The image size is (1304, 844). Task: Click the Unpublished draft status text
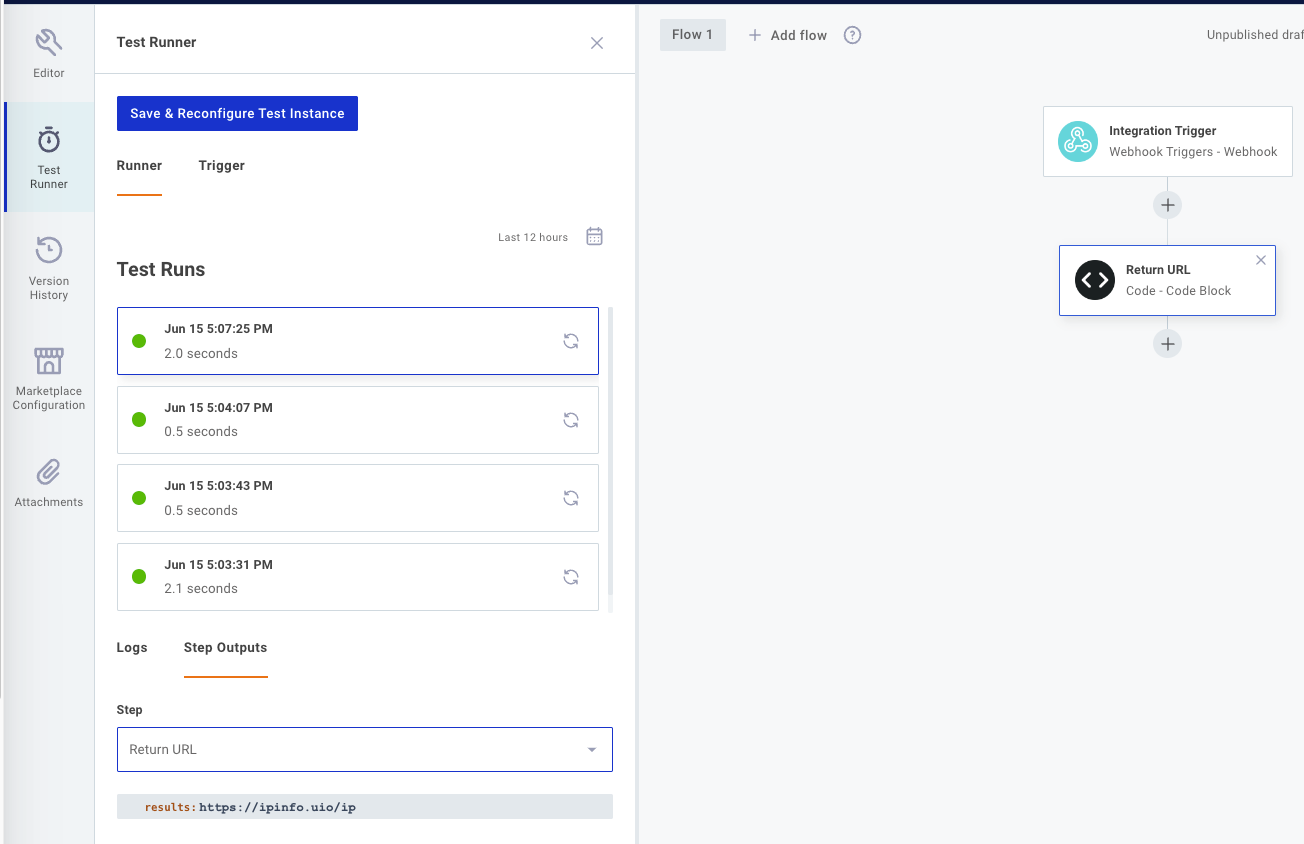pyautogui.click(x=1255, y=35)
